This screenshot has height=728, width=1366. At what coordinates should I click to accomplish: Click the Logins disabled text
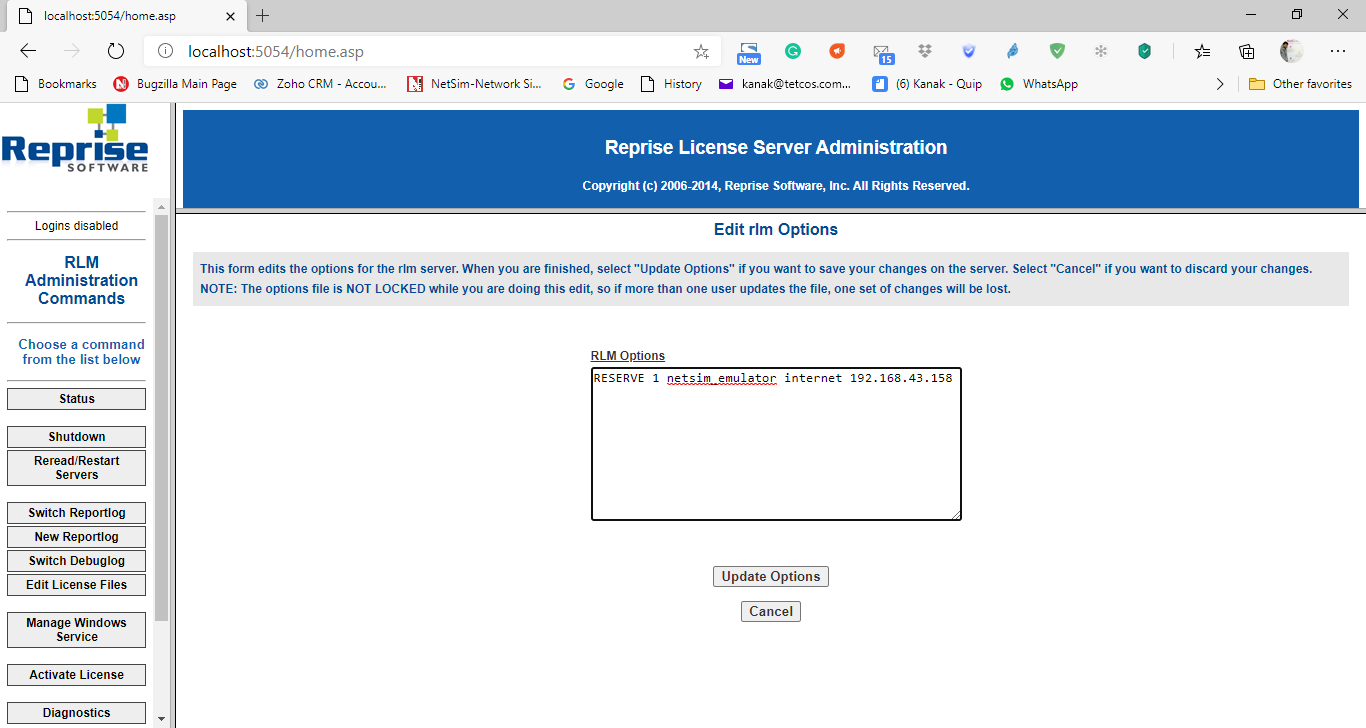click(76, 226)
